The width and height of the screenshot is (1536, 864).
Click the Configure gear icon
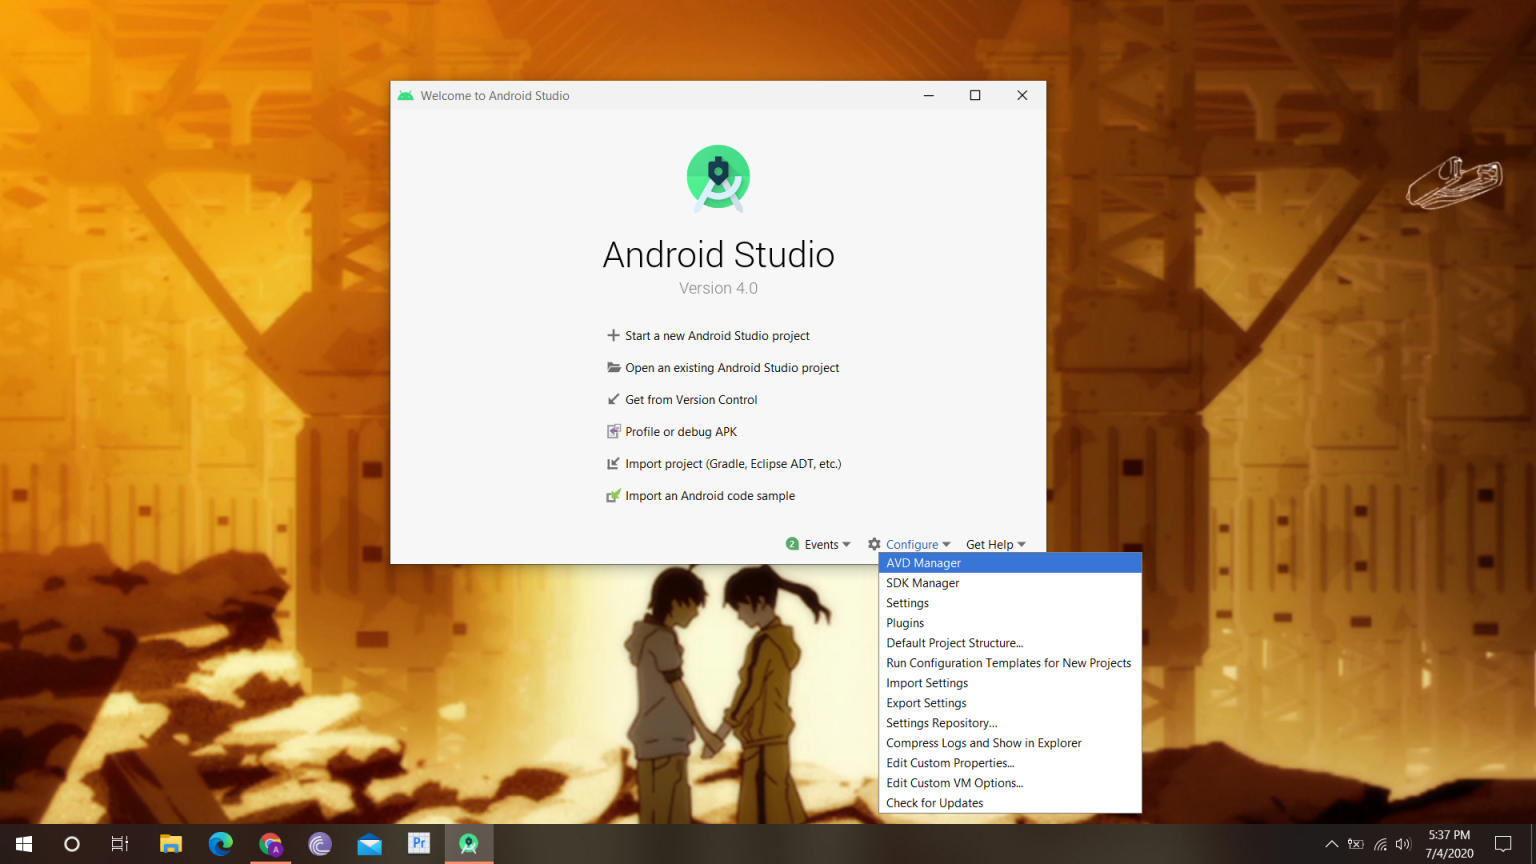pyautogui.click(x=872, y=543)
